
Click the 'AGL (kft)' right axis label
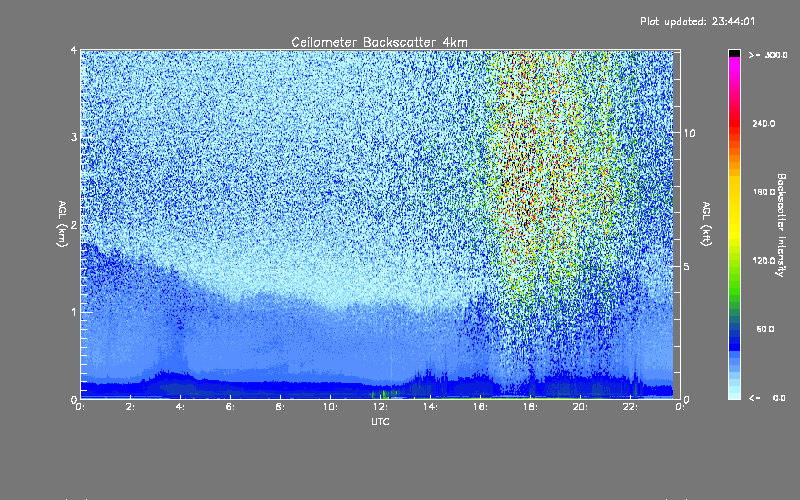click(706, 224)
